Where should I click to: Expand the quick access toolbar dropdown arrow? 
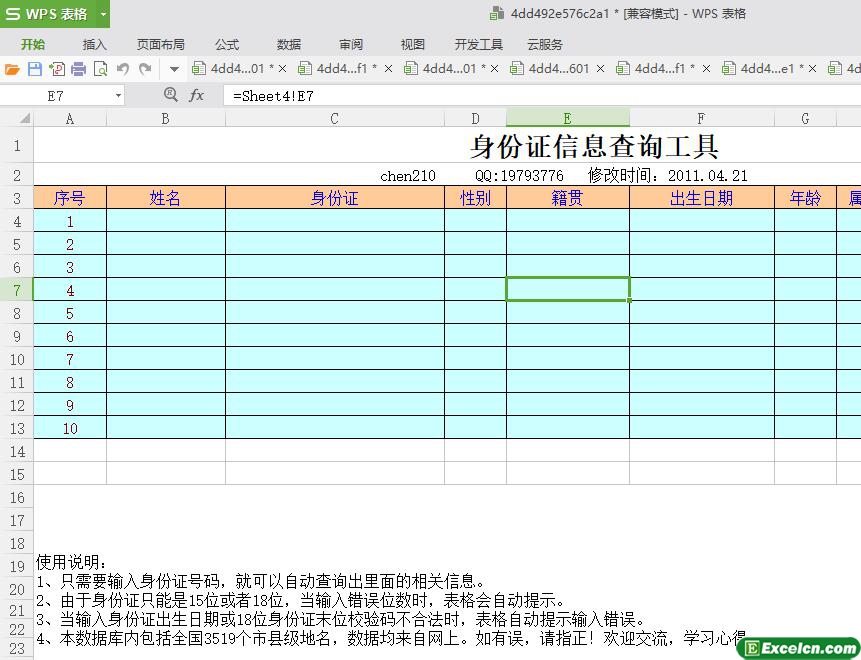coord(174,69)
